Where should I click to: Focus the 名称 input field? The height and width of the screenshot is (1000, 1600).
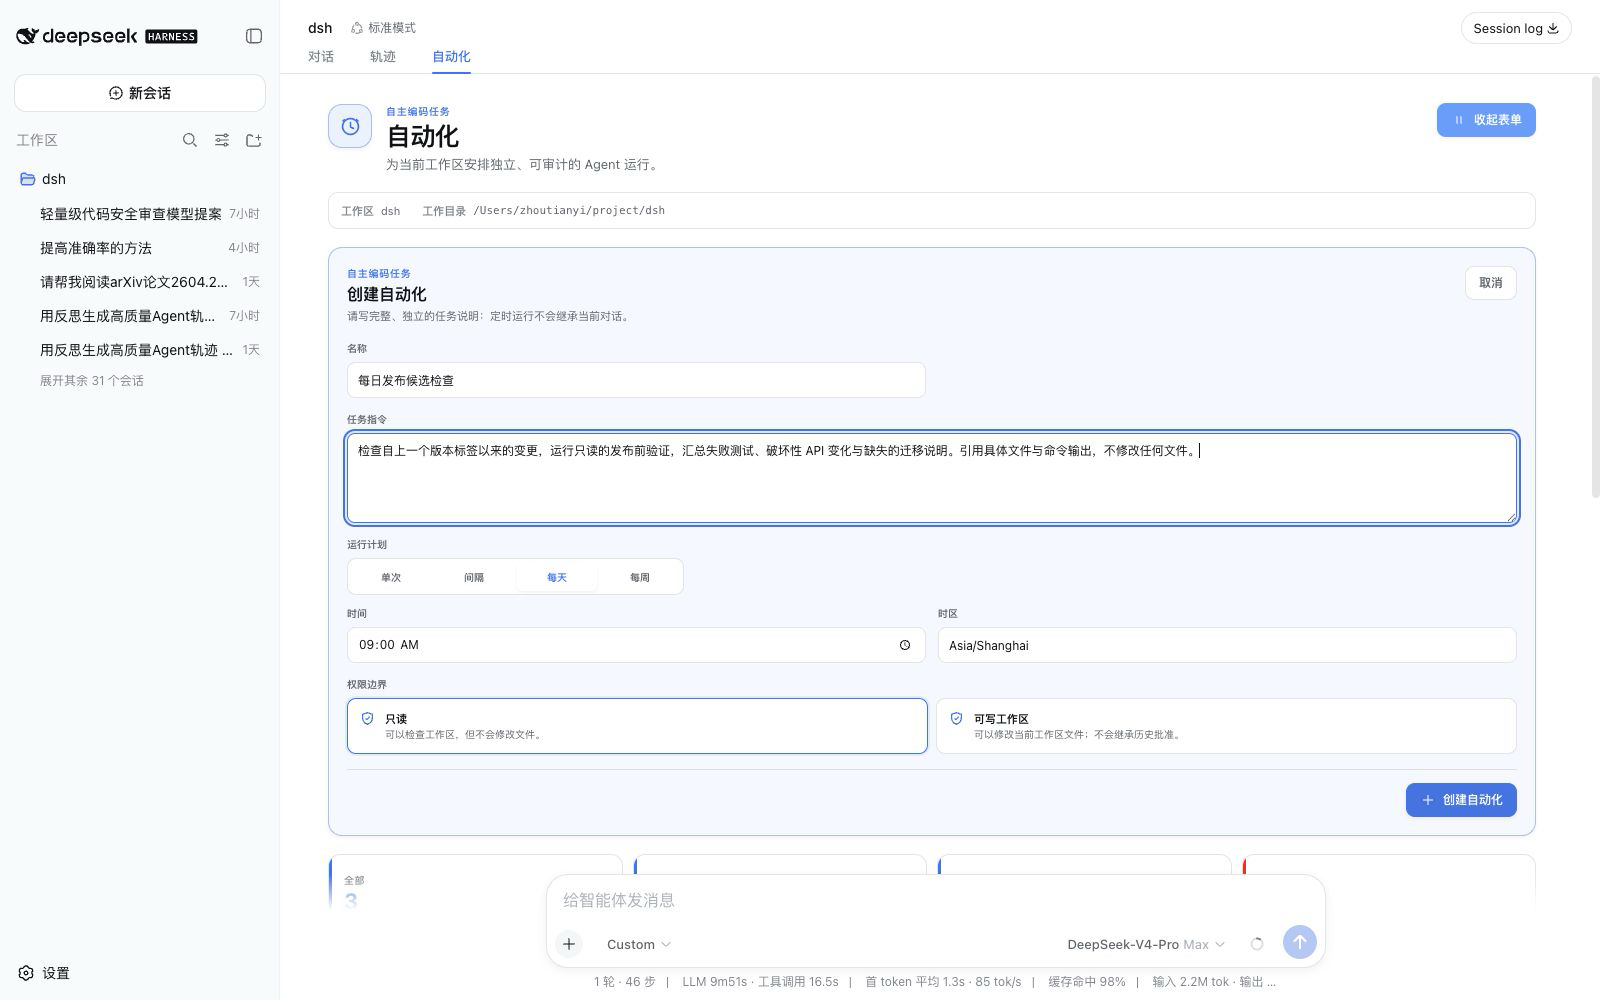pos(636,380)
